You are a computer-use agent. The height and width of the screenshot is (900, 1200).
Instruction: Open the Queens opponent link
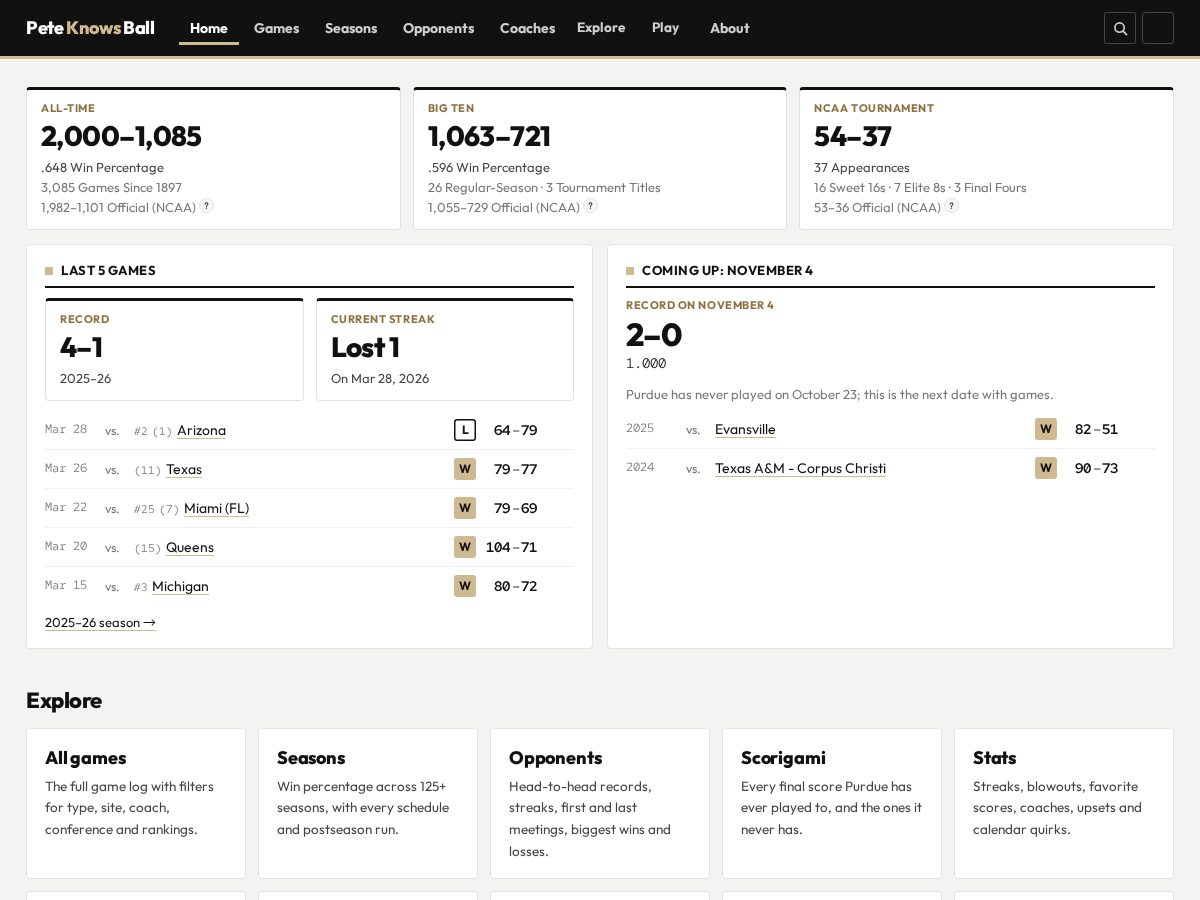[x=190, y=547]
